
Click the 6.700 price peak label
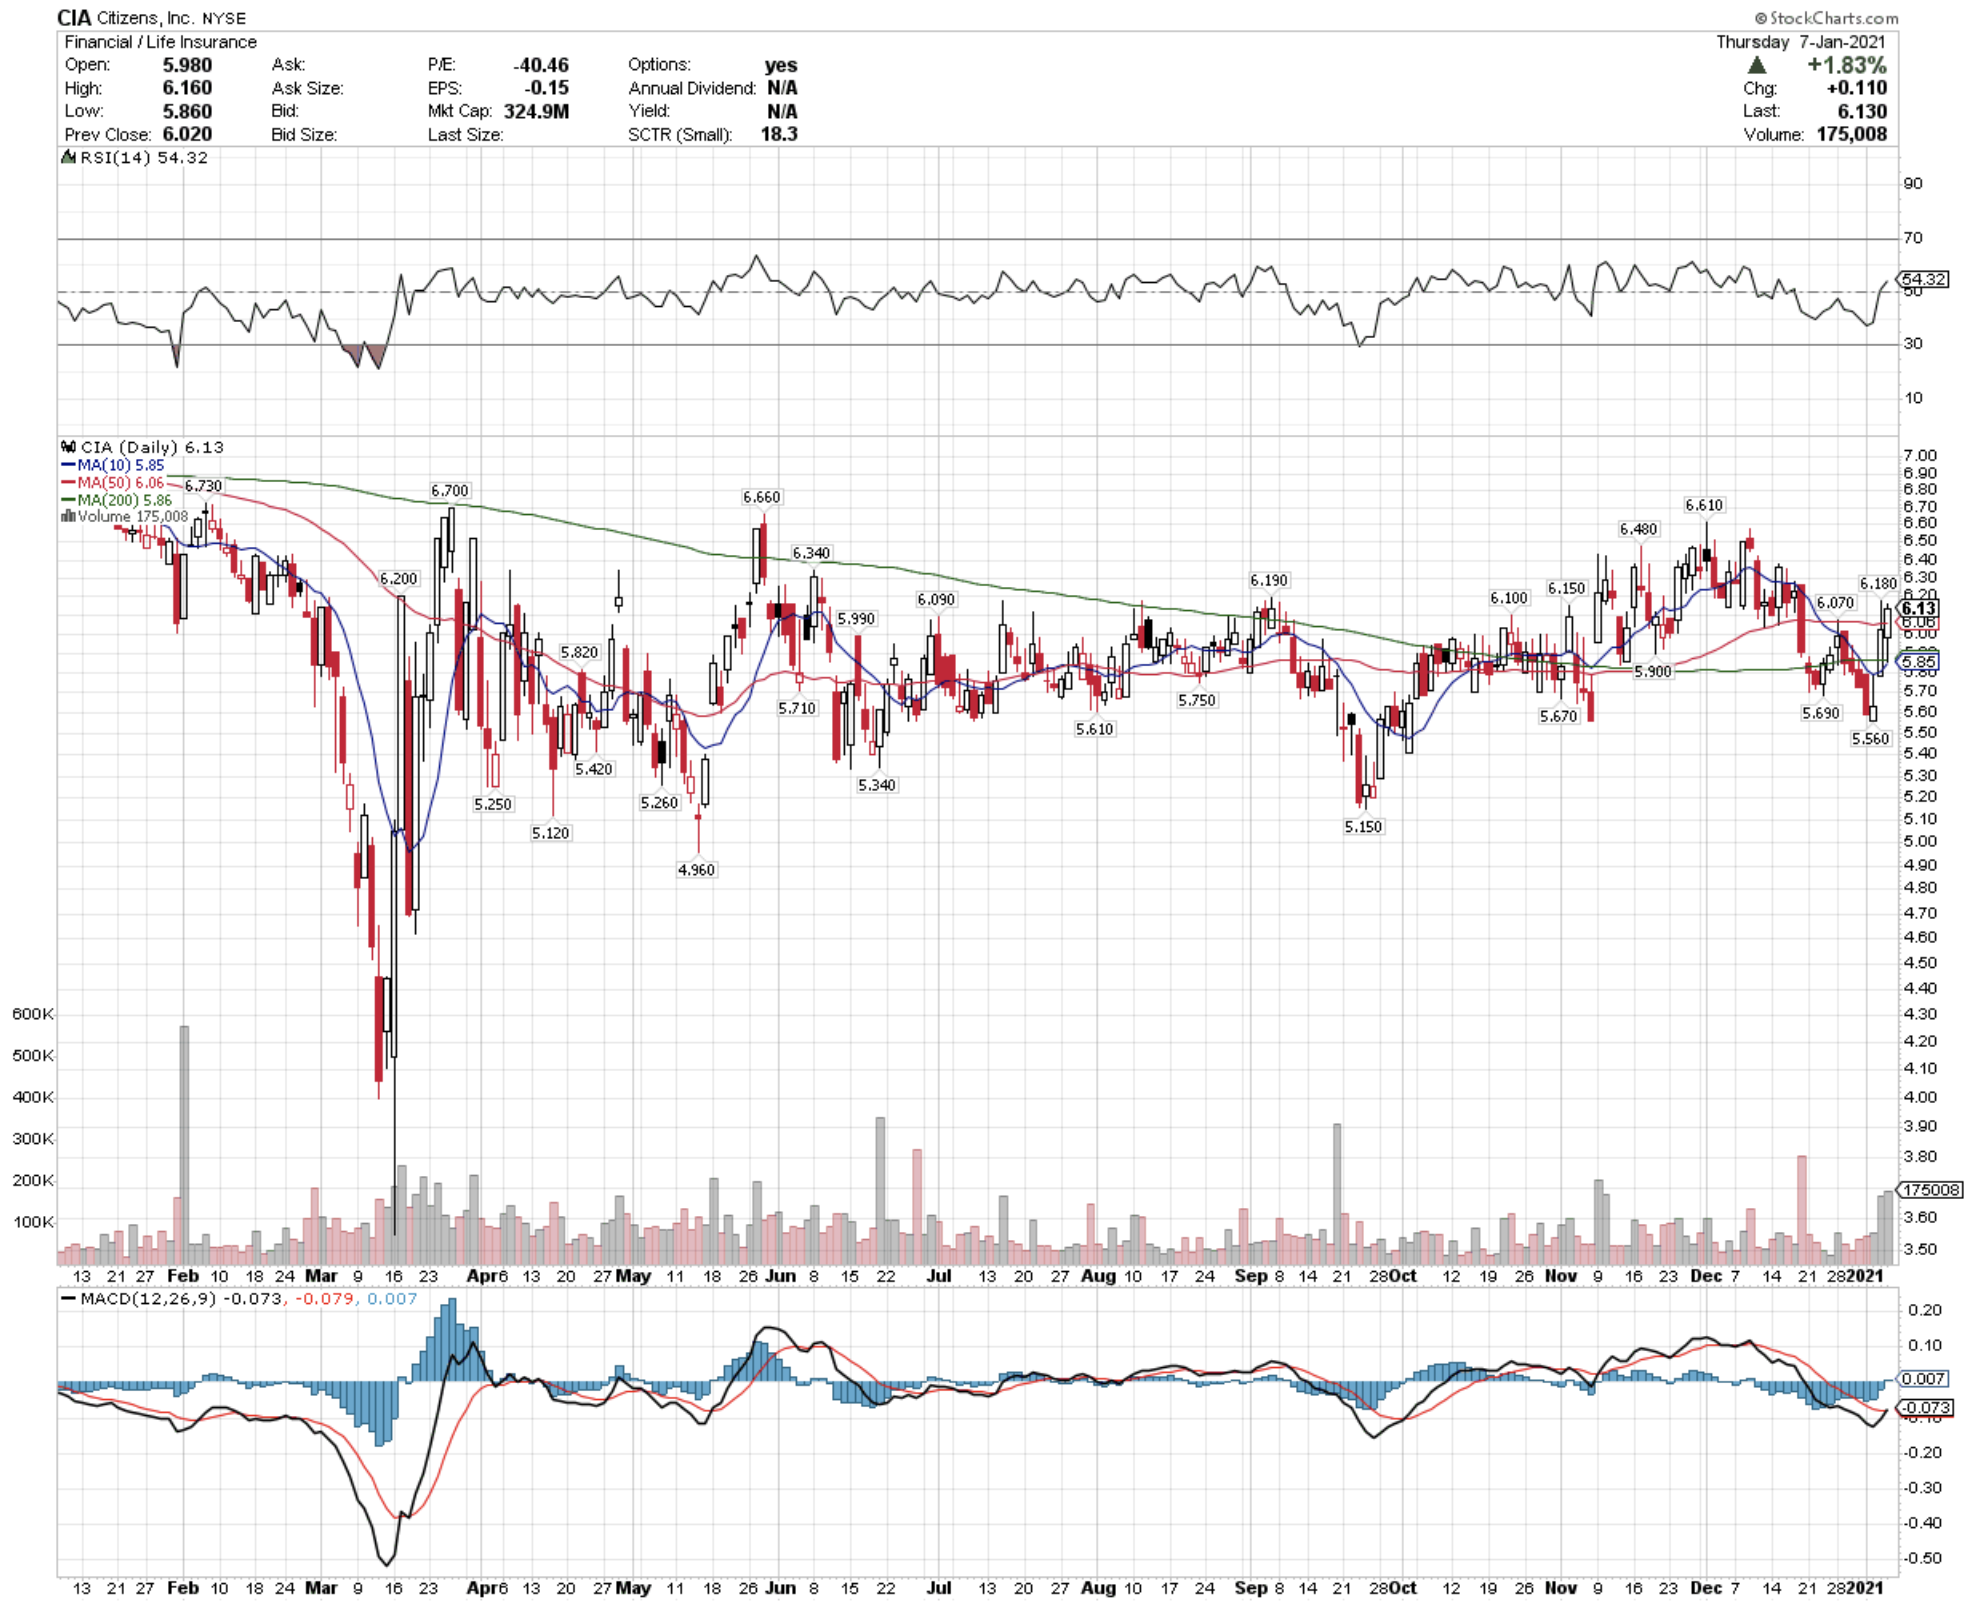tap(450, 490)
